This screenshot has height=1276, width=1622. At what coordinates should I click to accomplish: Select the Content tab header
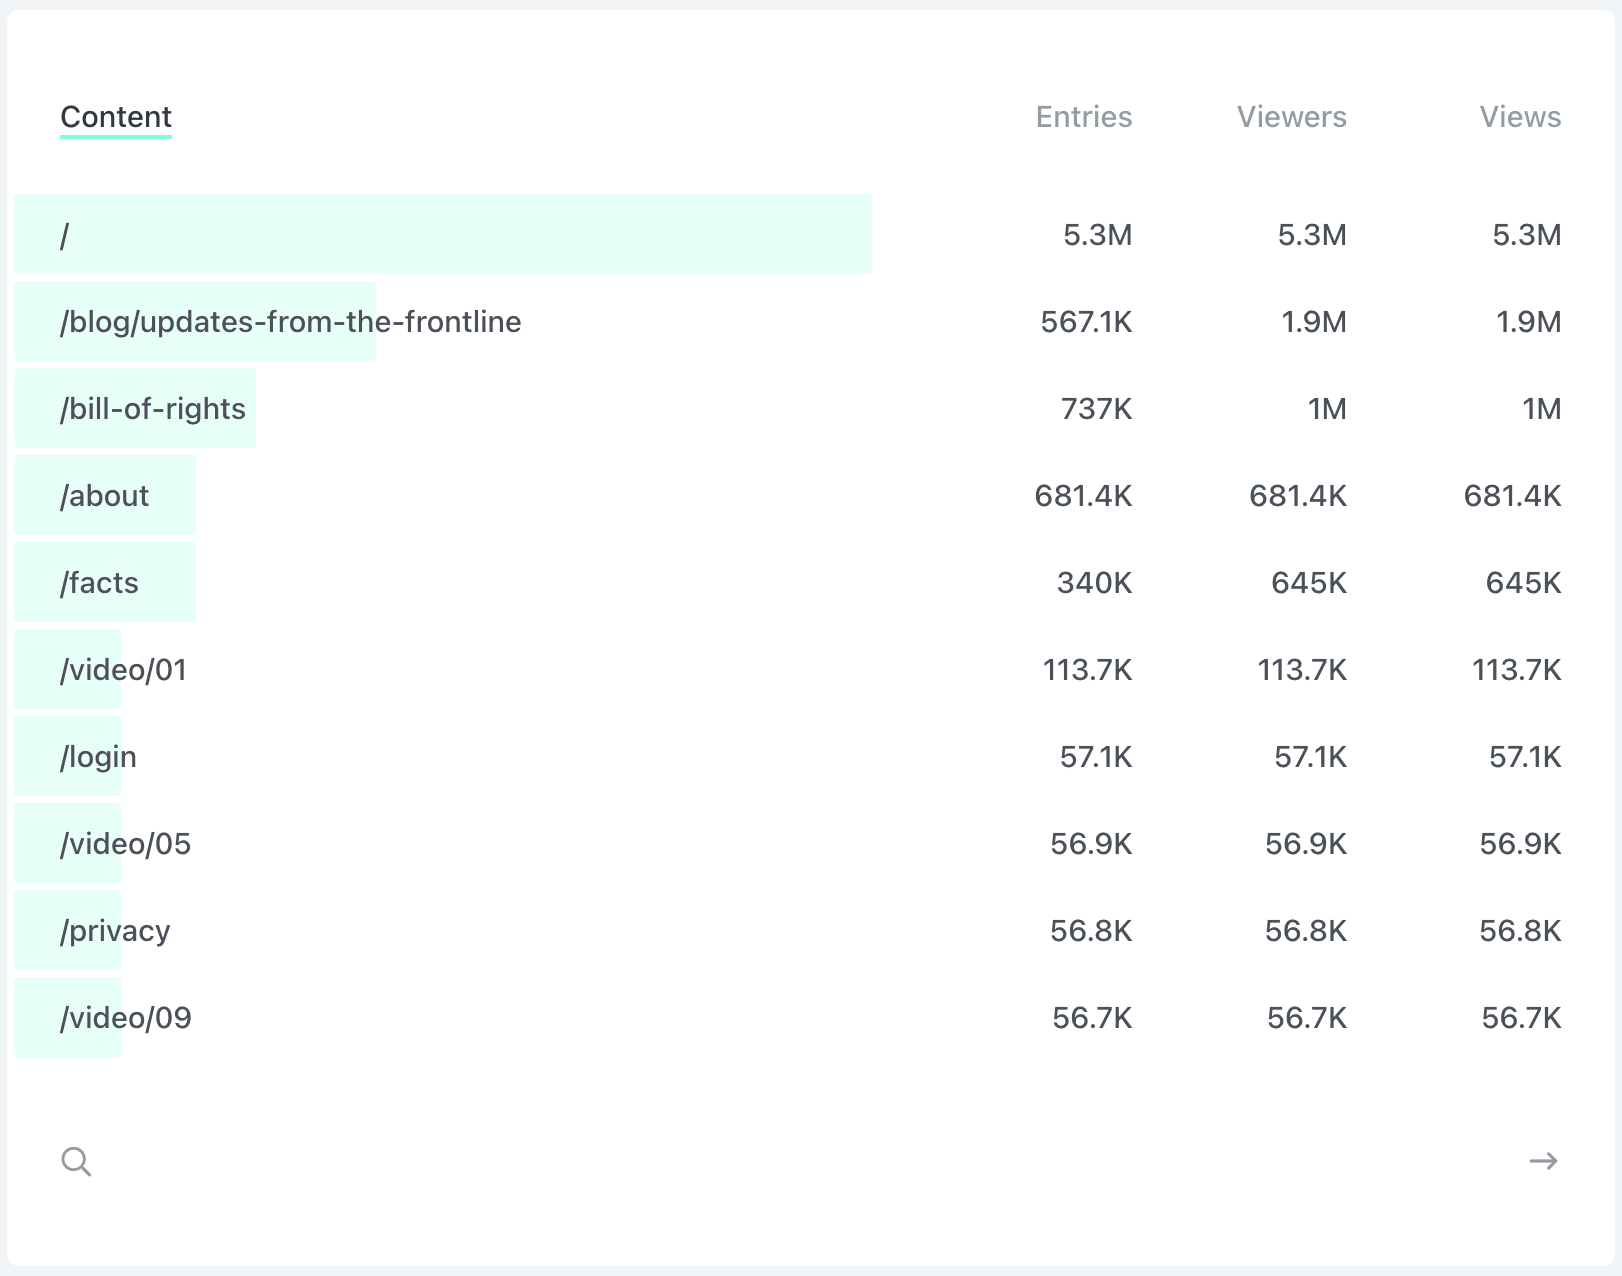[x=115, y=117]
